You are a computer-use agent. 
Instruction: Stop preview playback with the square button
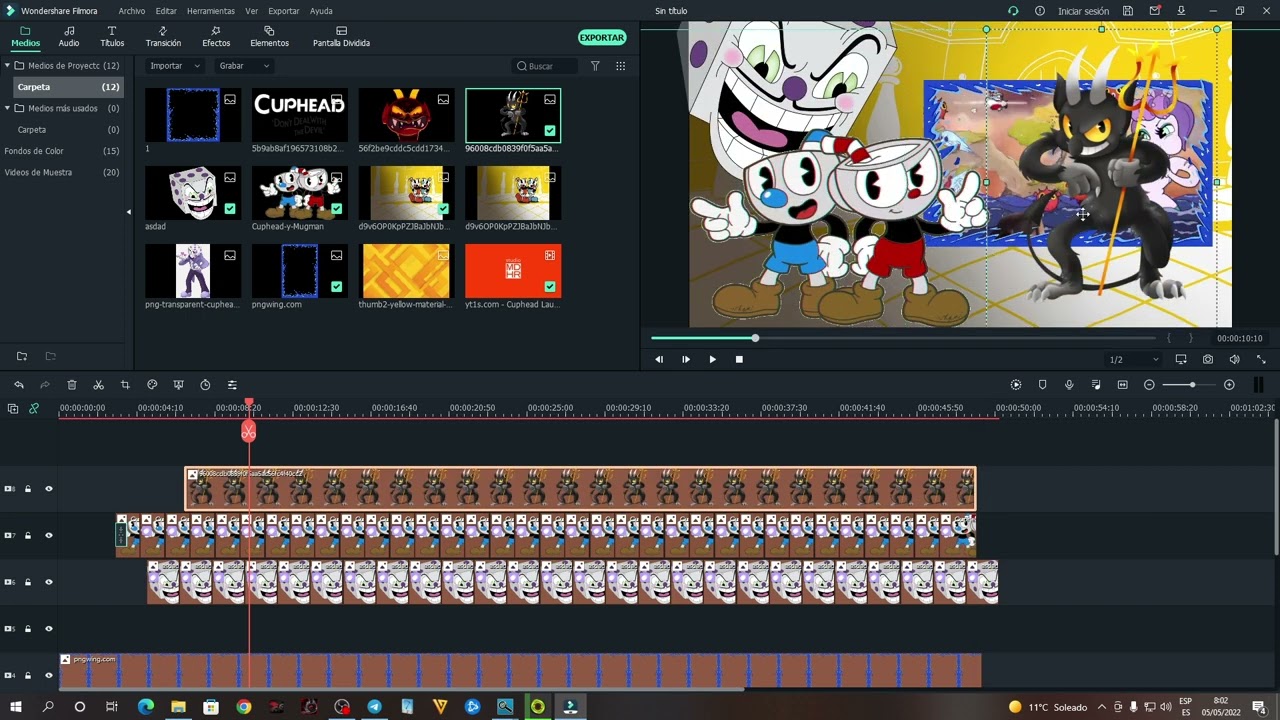739,359
